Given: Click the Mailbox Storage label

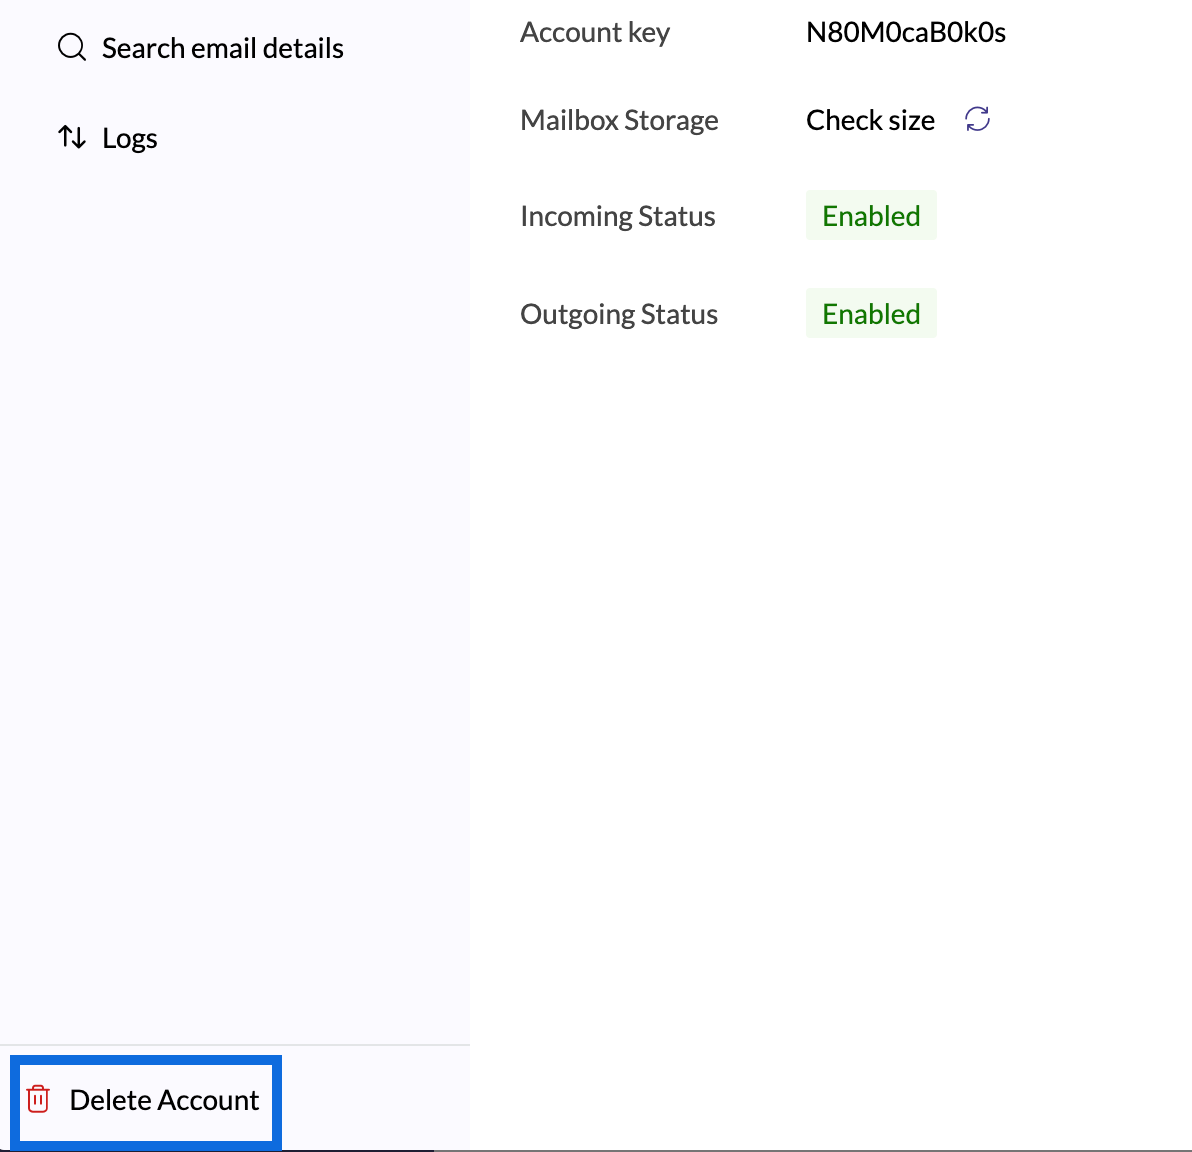Looking at the screenshot, I should (619, 119).
